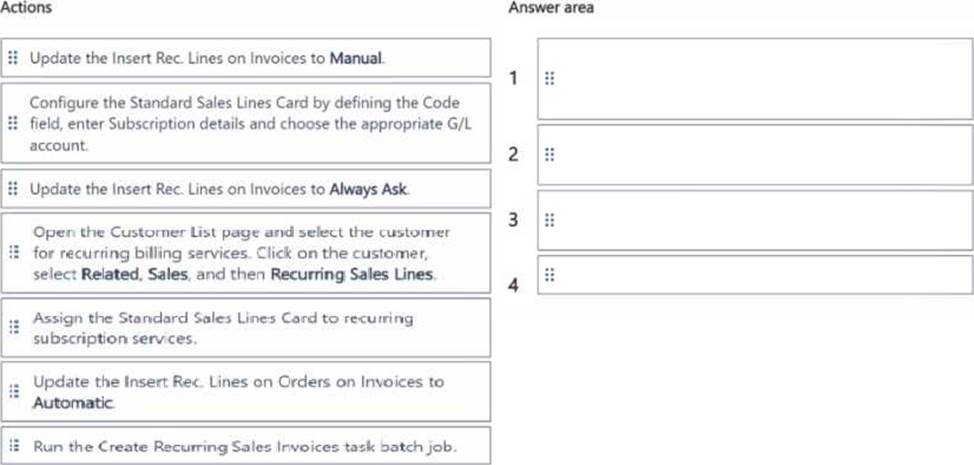Click drag handle of Always Ask action
The width and height of the screenshot is (974, 465).
[x=13, y=188]
